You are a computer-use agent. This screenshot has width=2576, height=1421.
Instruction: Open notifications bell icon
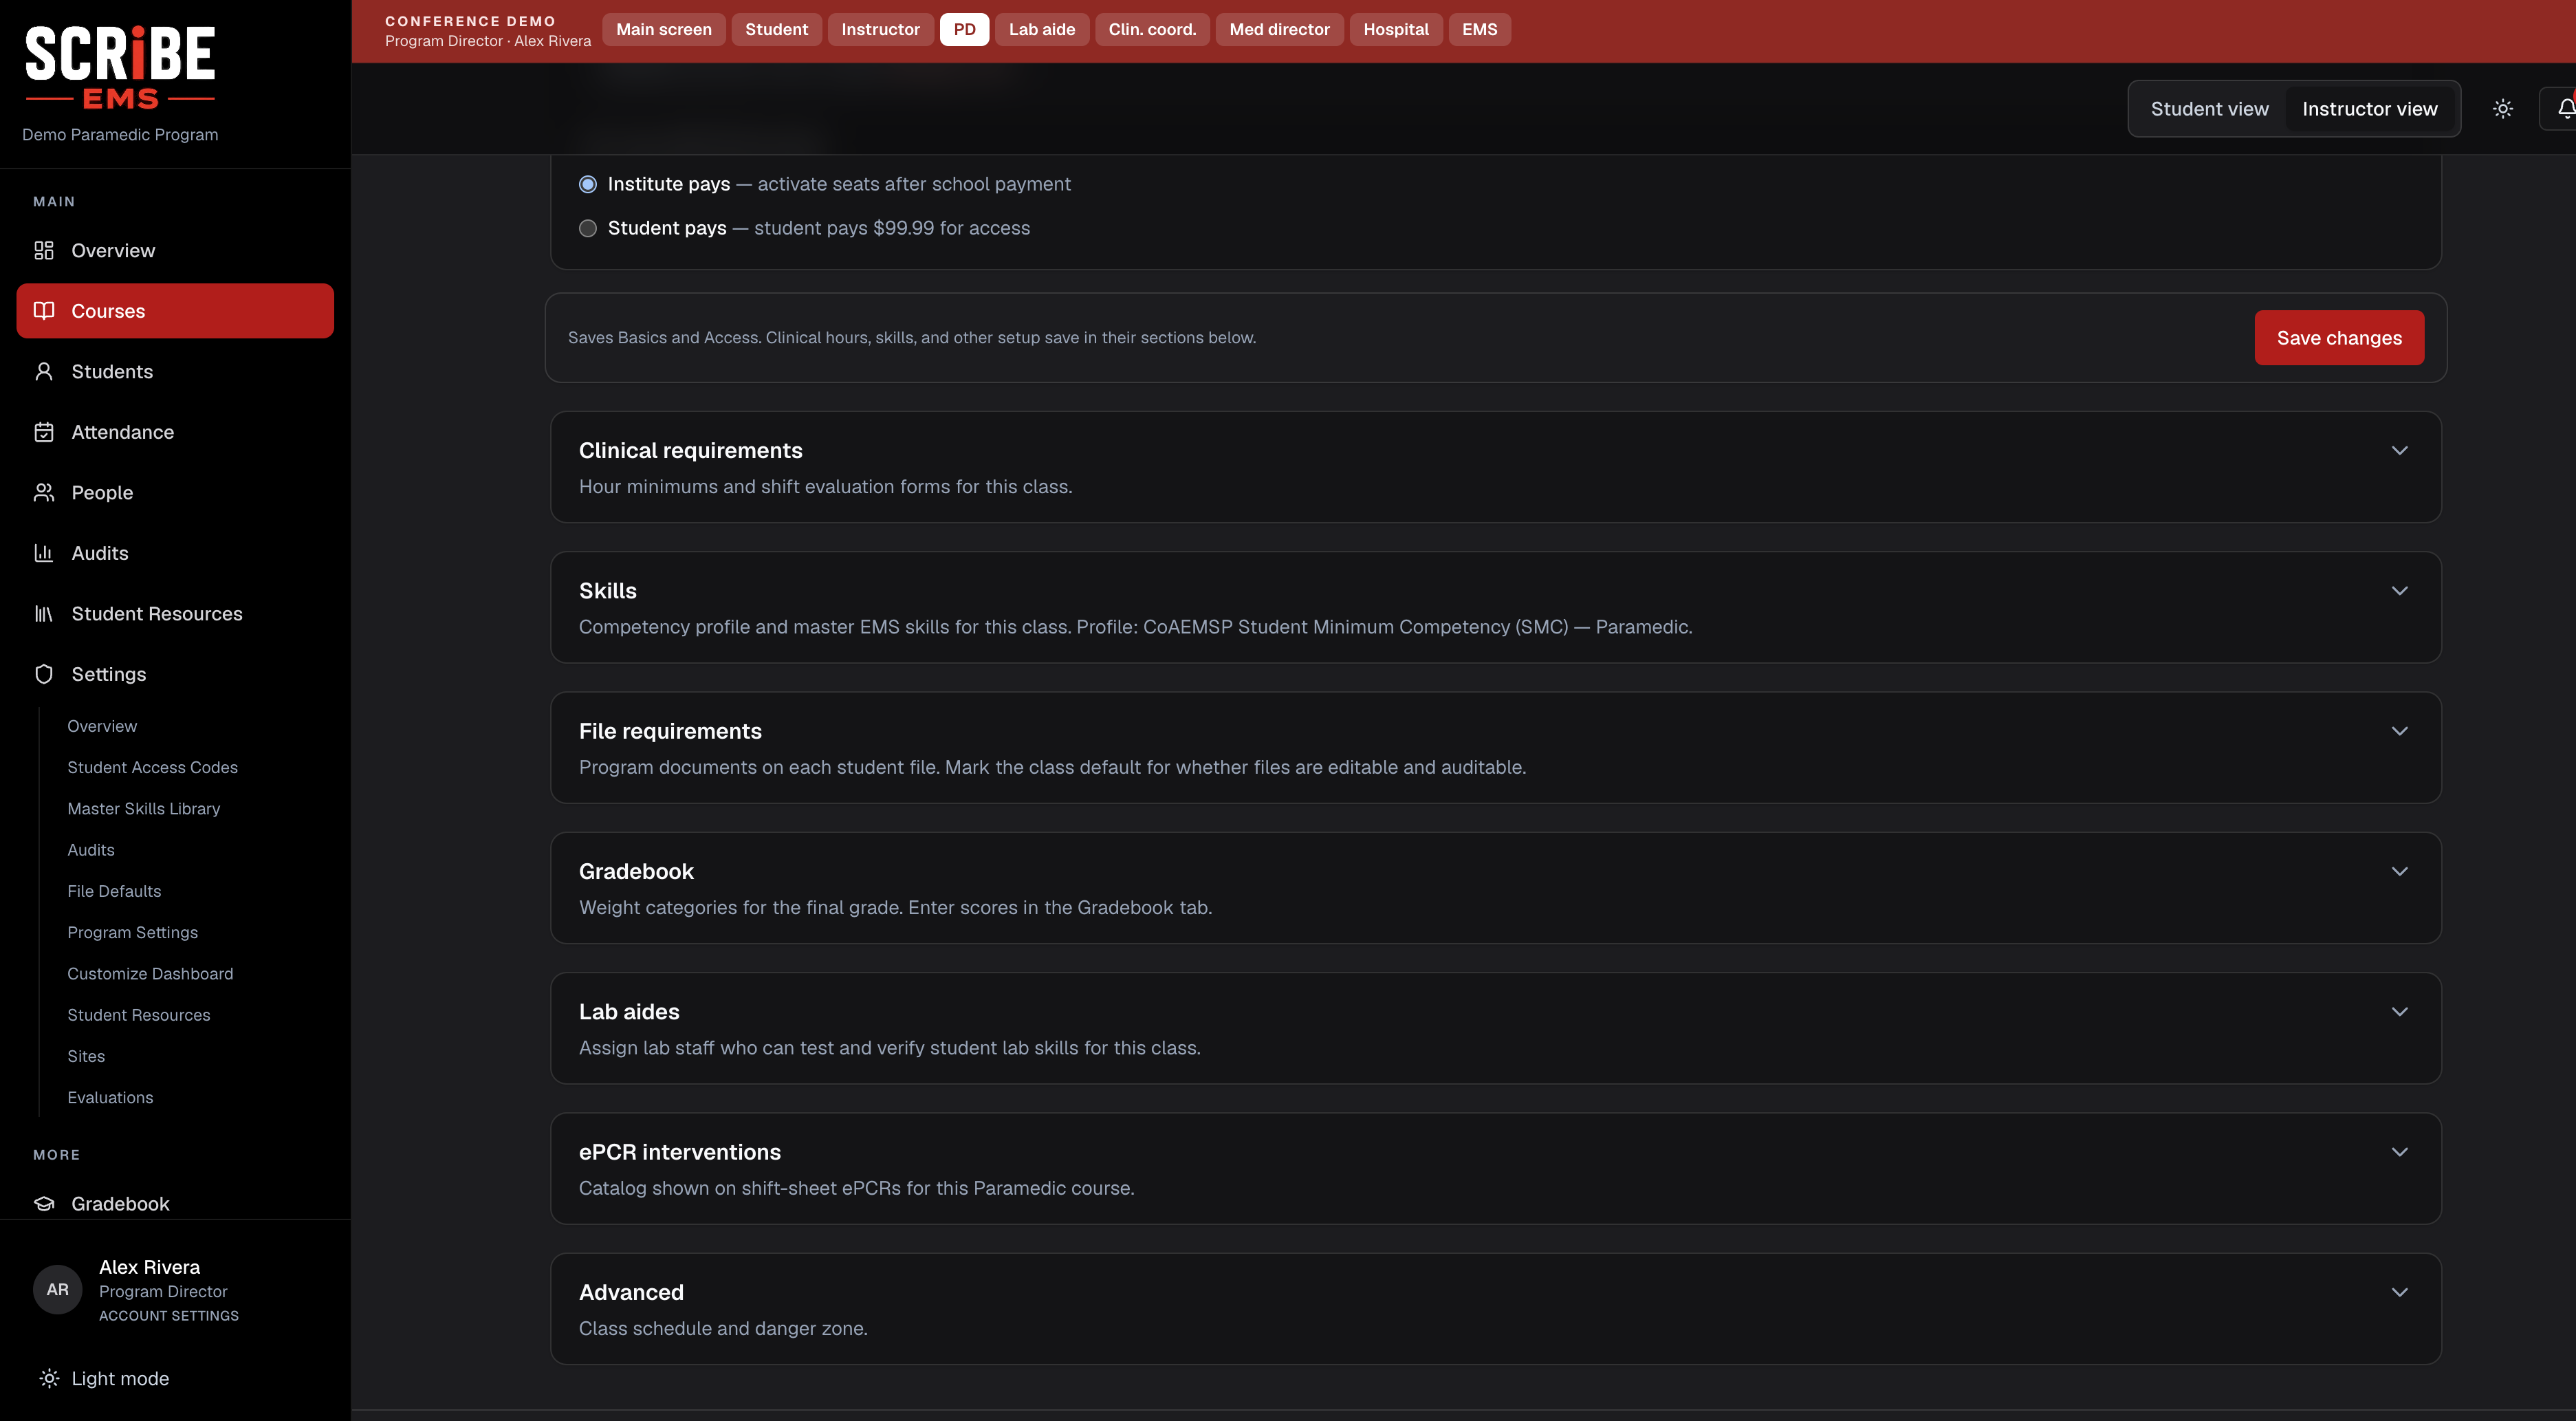2566,109
